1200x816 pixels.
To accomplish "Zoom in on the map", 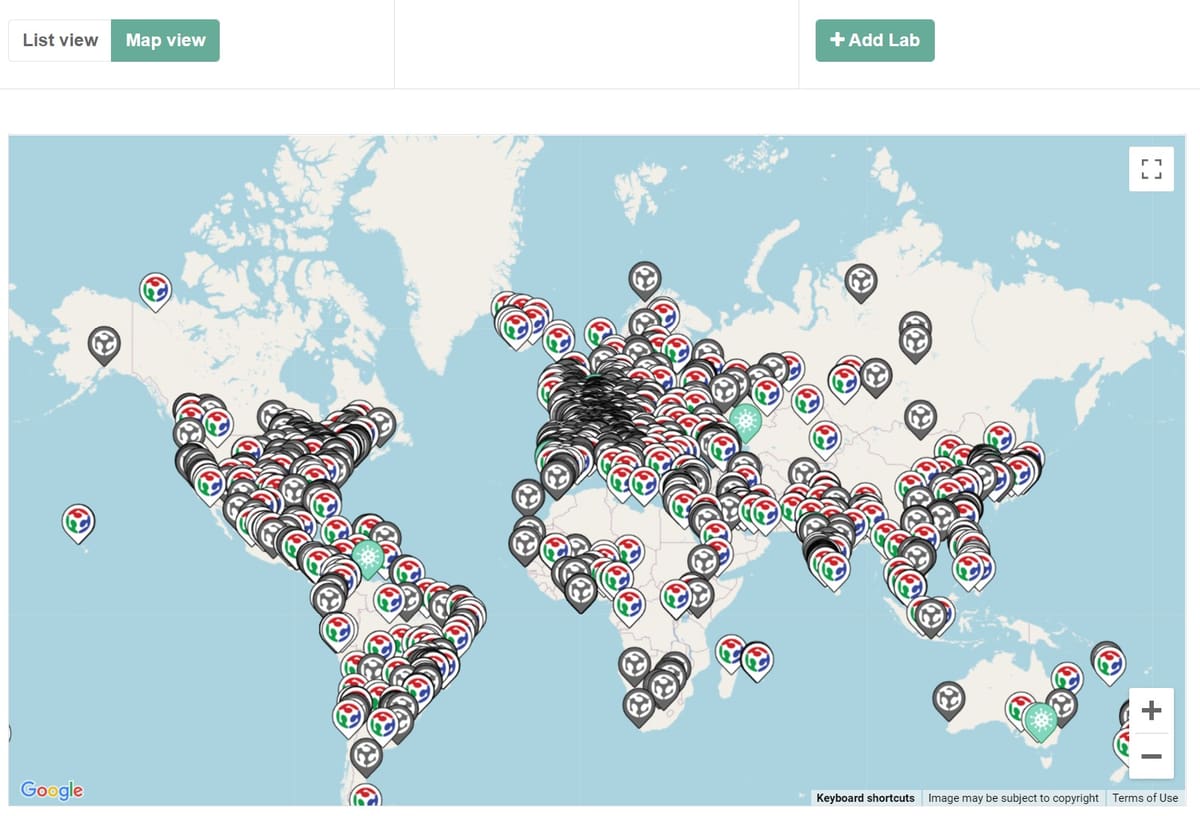I will (1151, 711).
